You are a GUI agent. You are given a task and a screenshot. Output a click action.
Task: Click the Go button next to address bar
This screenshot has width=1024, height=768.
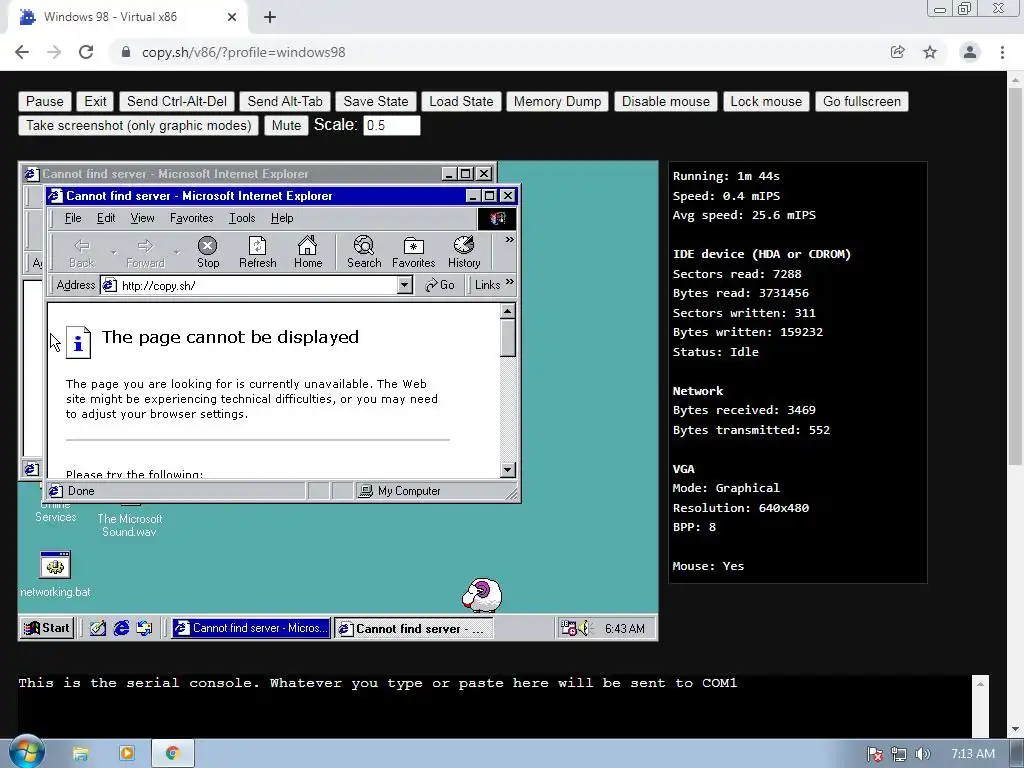(x=440, y=285)
